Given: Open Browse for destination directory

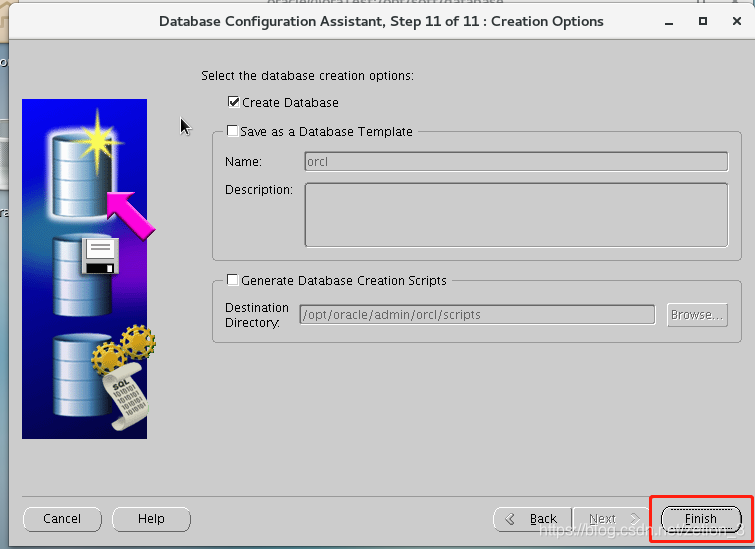Looking at the screenshot, I should 697,314.
